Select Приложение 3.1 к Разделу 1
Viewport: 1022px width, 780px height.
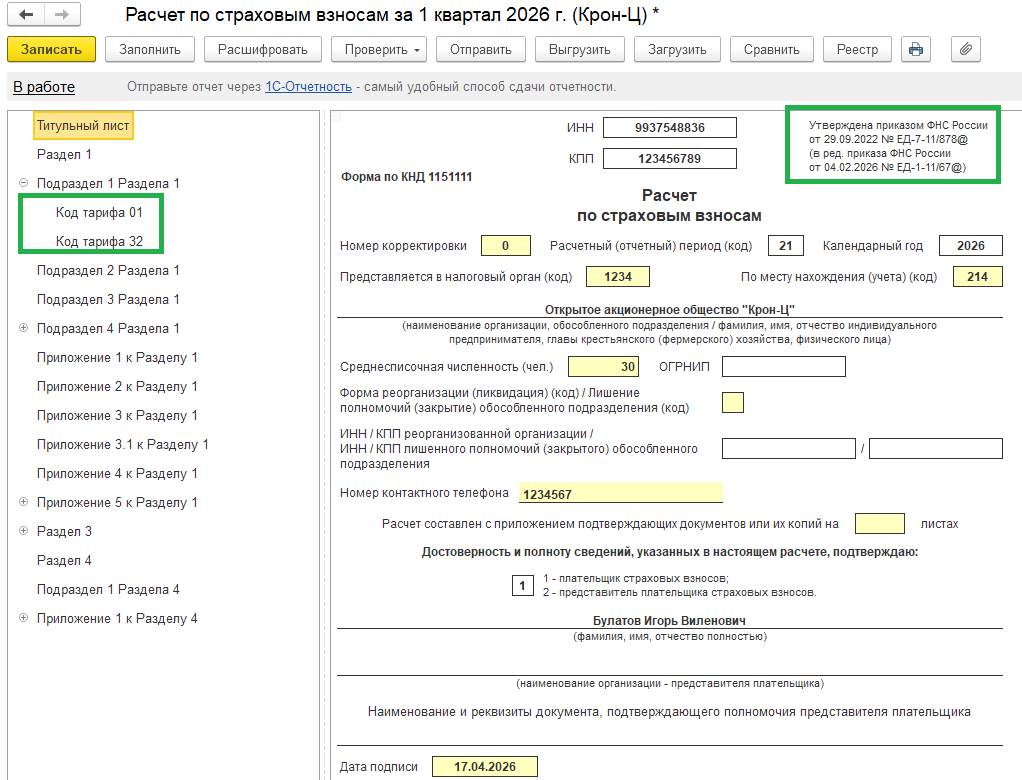(122, 445)
